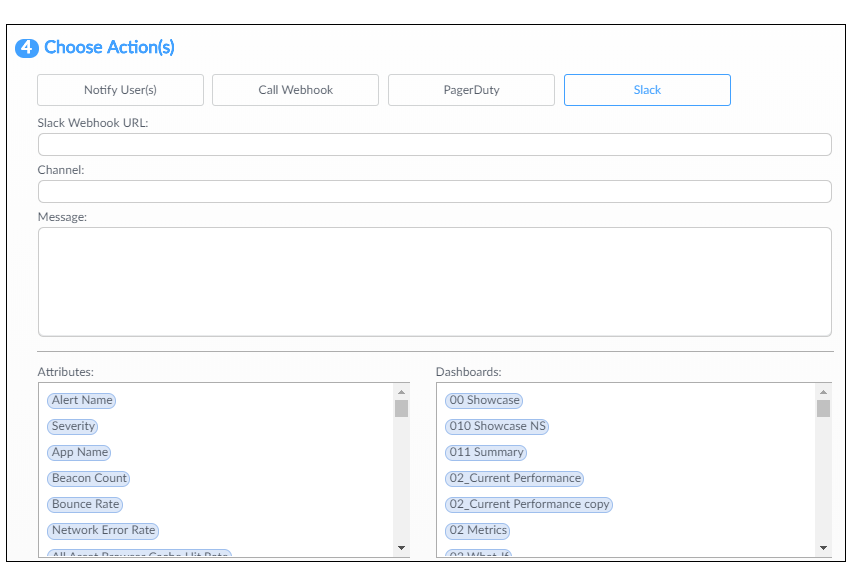
Task: Click inside the Message text area
Action: 434,282
